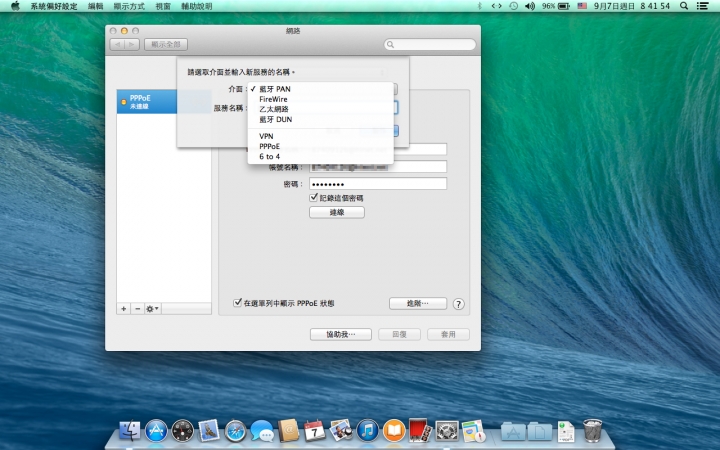Click the 密碼 password field
Image resolution: width=720 pixels, height=450 pixels.
point(378,184)
